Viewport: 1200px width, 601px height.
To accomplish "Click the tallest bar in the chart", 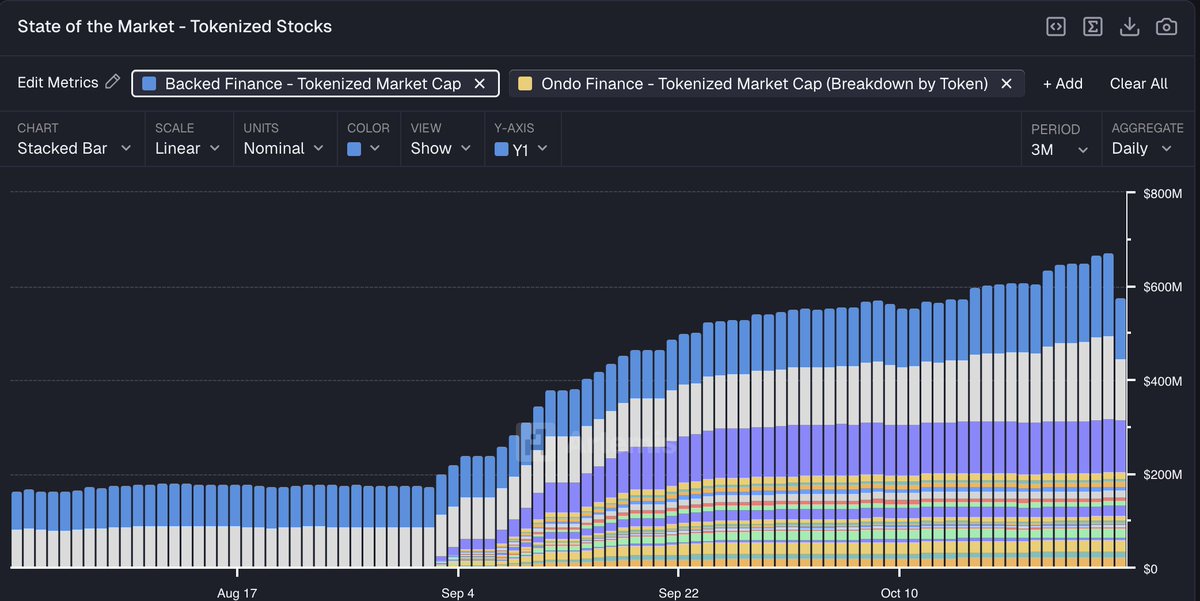I will (x=1108, y=411).
